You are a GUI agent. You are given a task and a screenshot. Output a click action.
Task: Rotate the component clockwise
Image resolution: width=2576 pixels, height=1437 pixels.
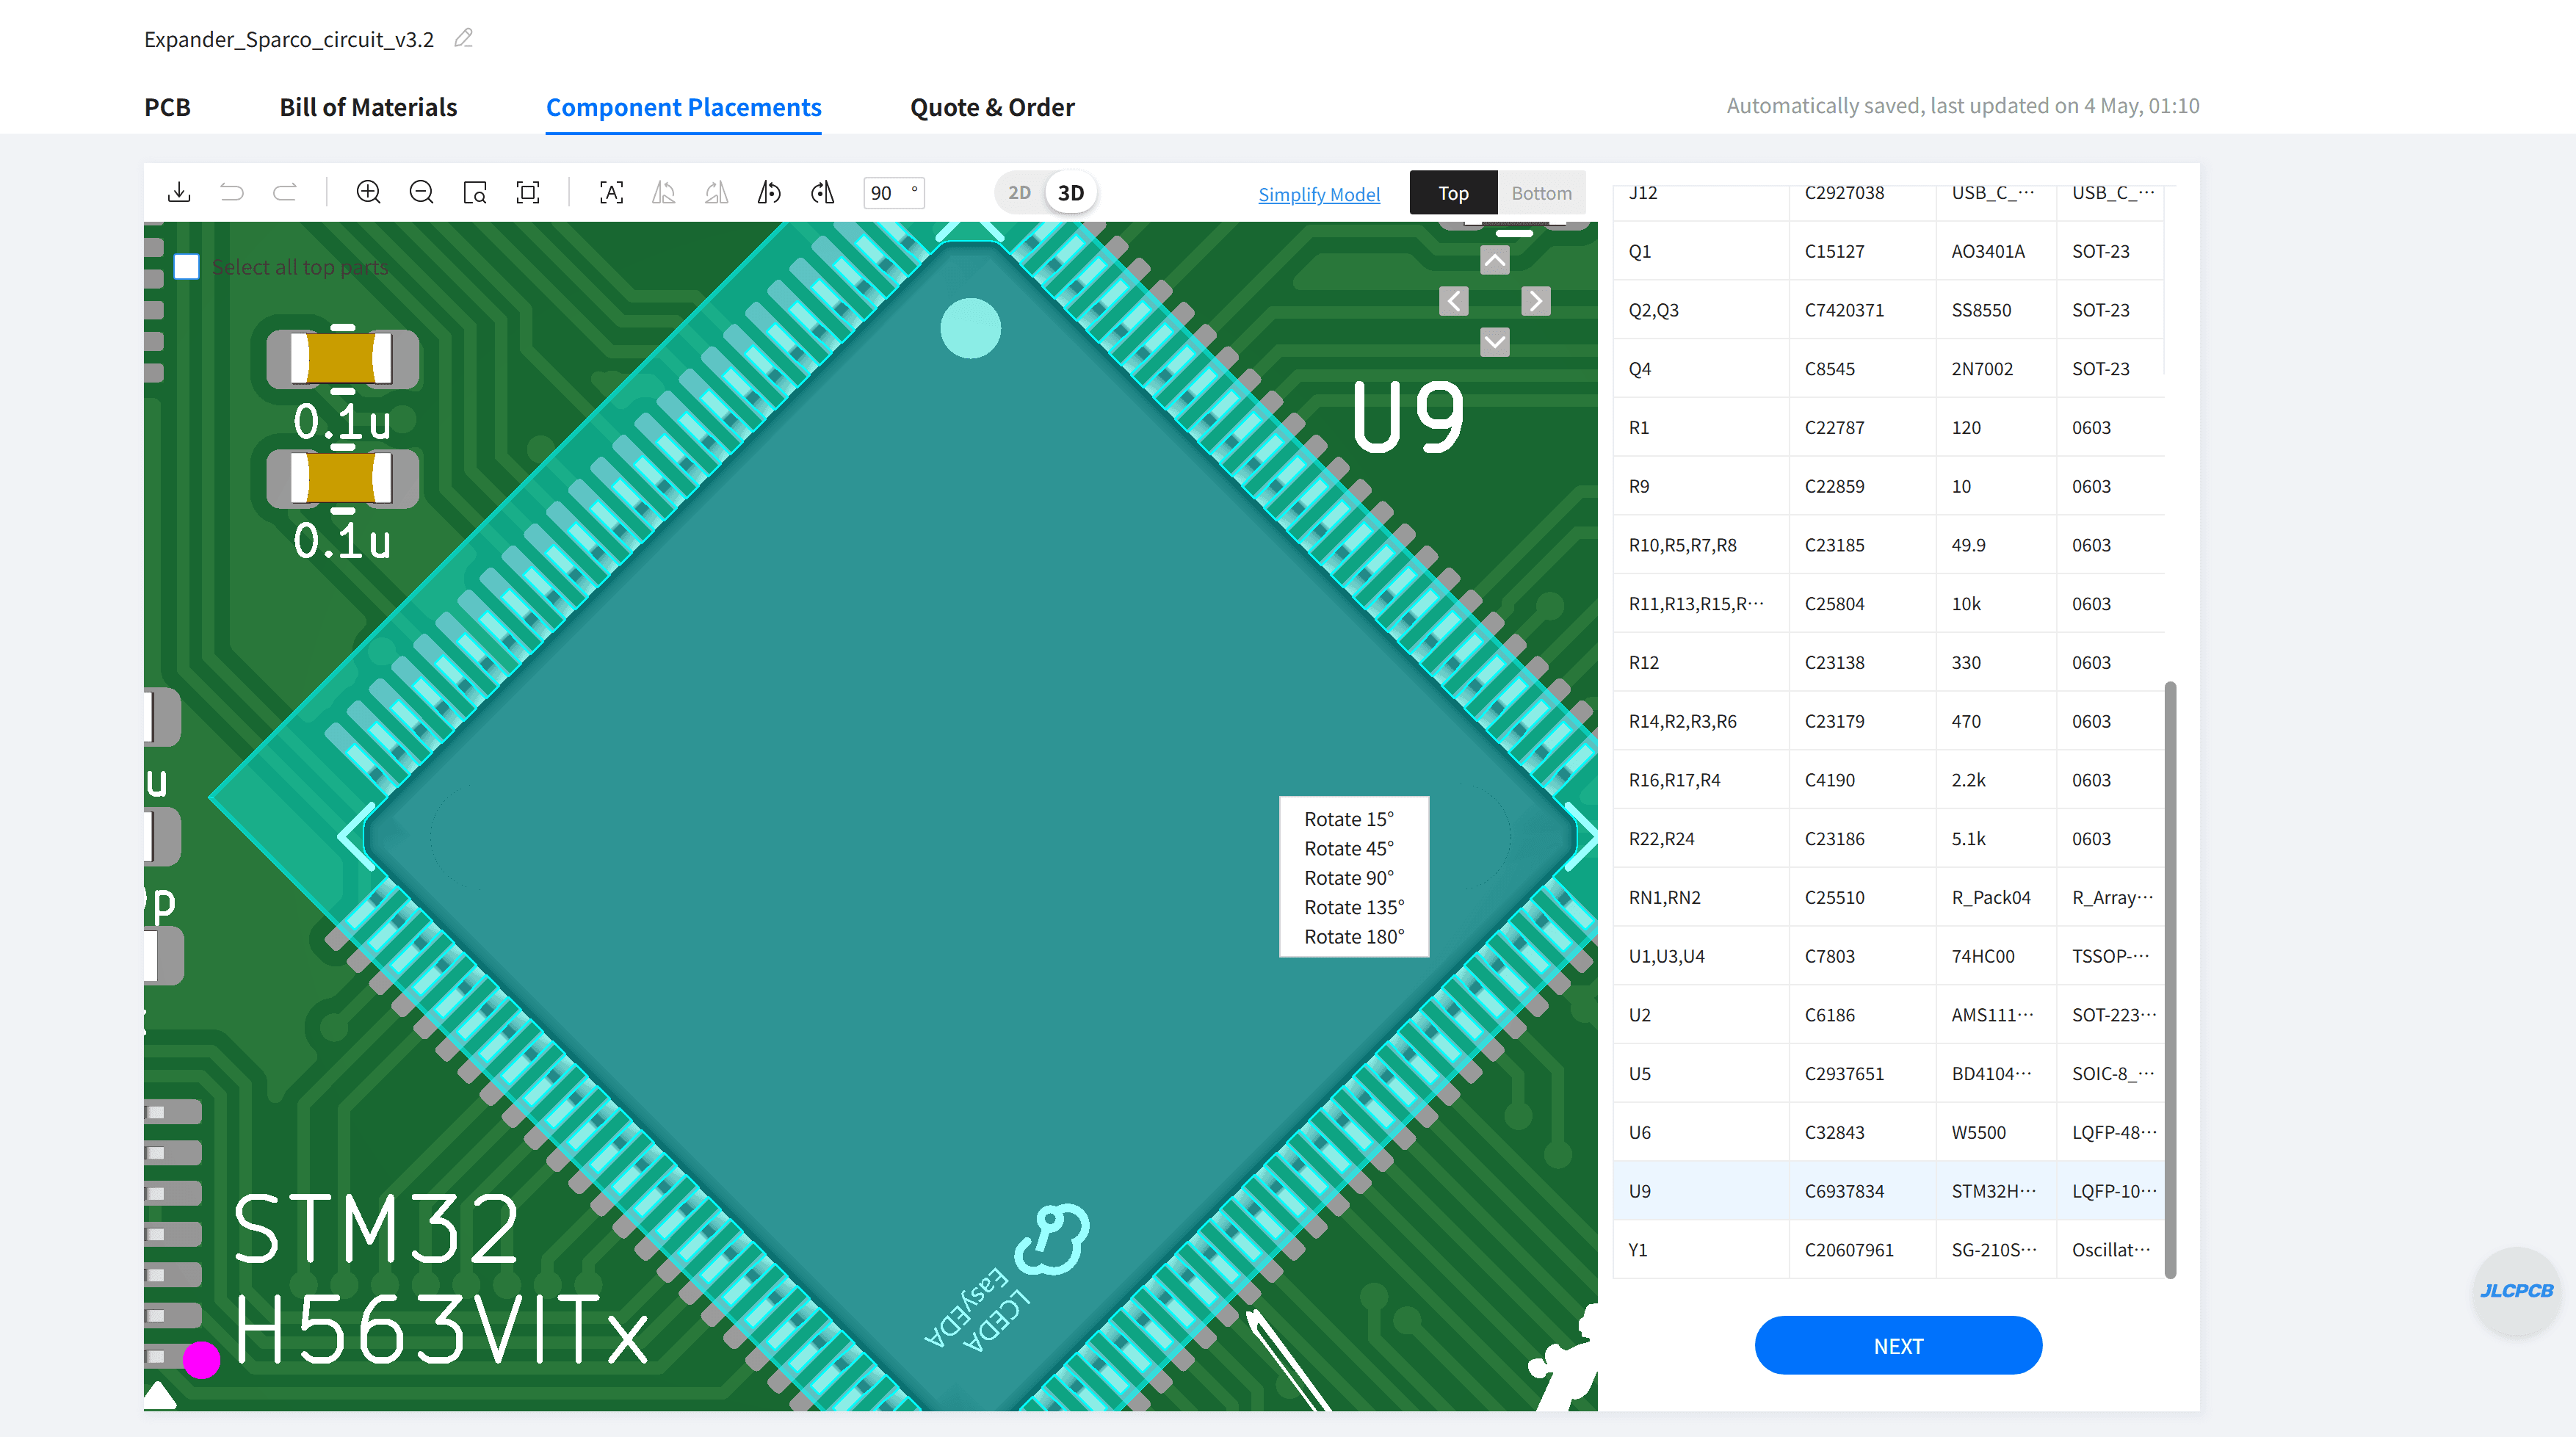point(822,192)
